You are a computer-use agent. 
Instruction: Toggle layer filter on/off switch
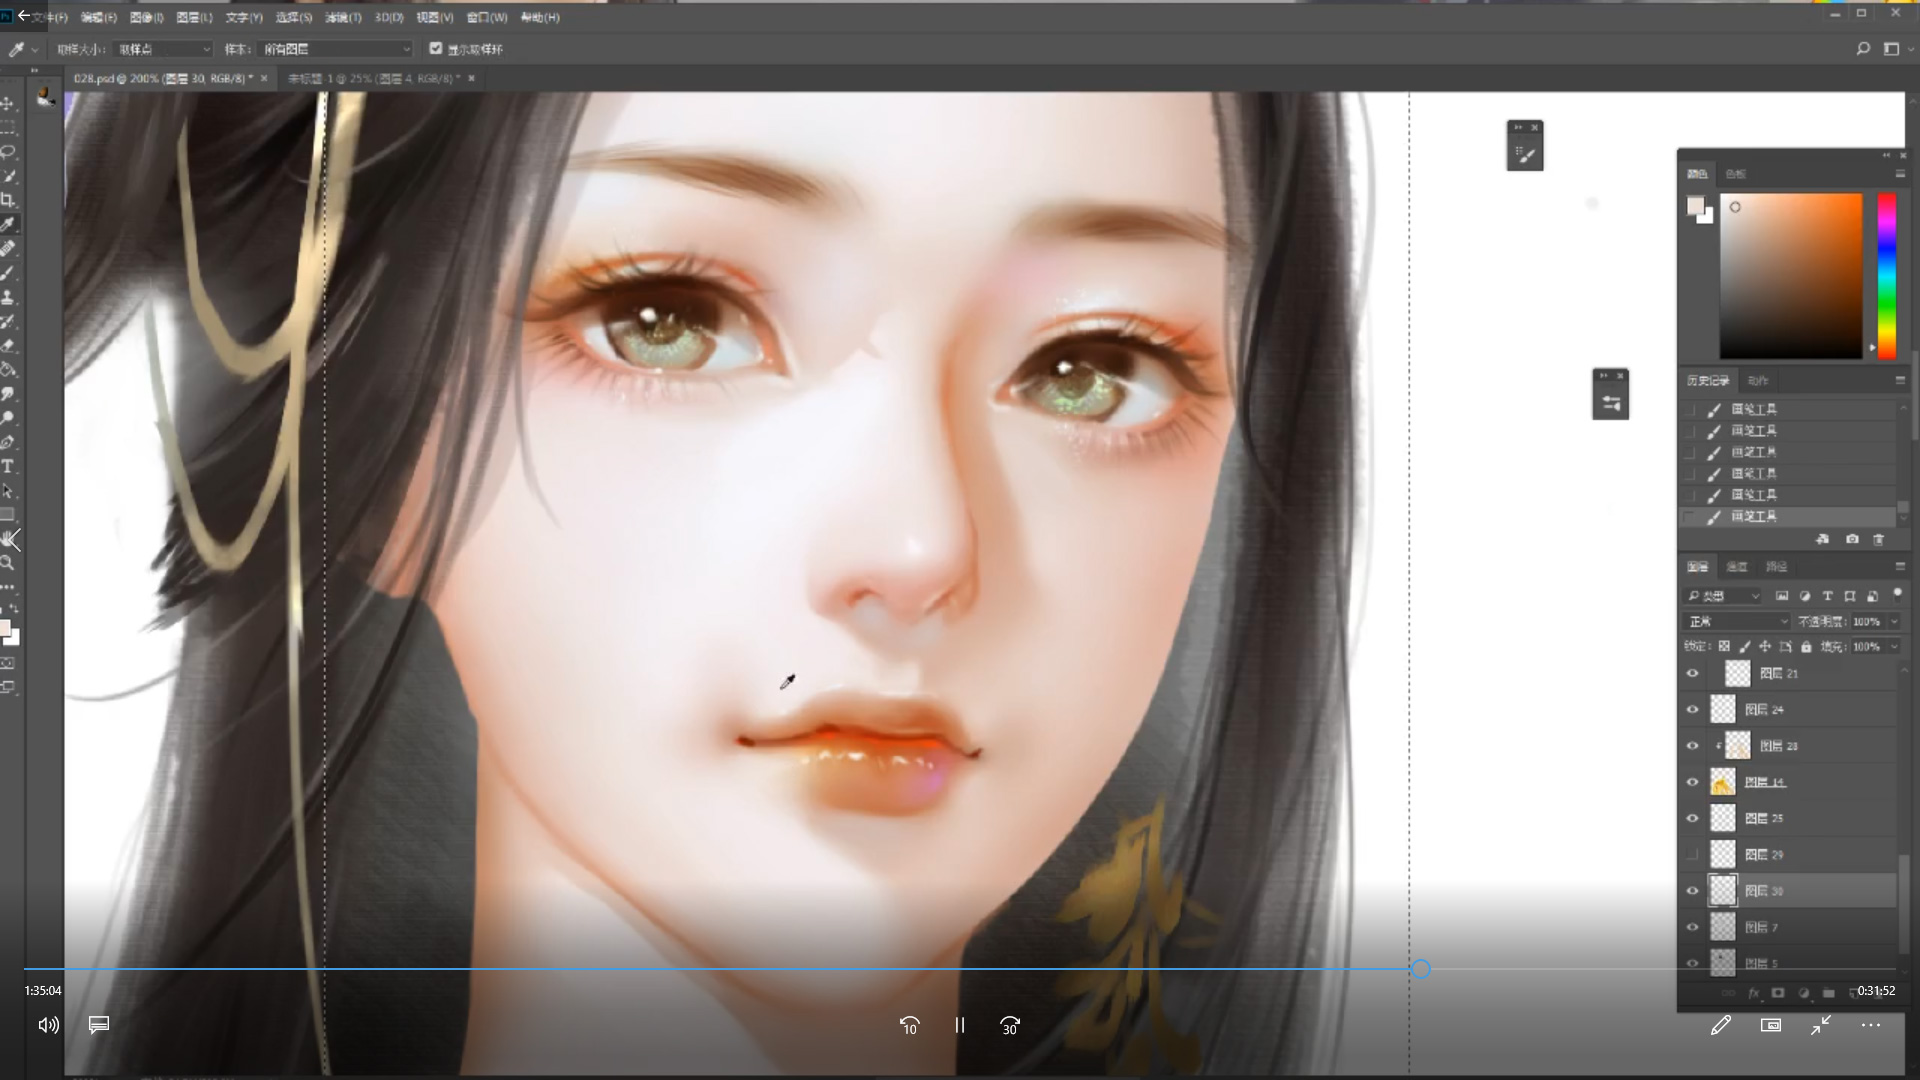coord(1896,594)
